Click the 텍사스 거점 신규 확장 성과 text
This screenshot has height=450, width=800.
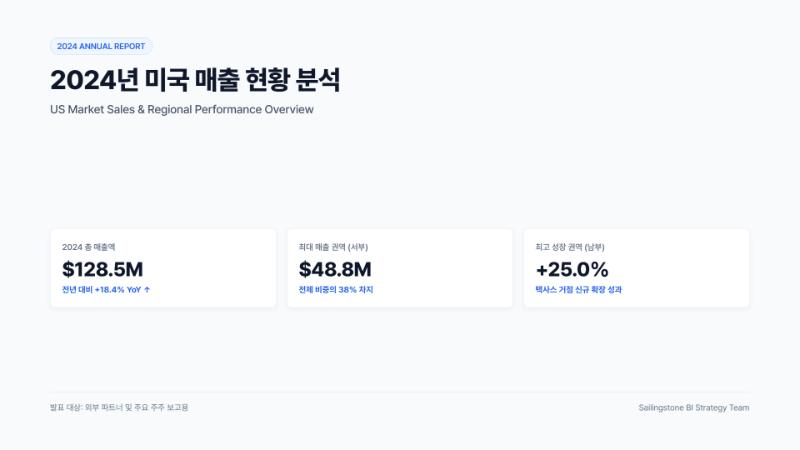pyautogui.click(x=579, y=289)
